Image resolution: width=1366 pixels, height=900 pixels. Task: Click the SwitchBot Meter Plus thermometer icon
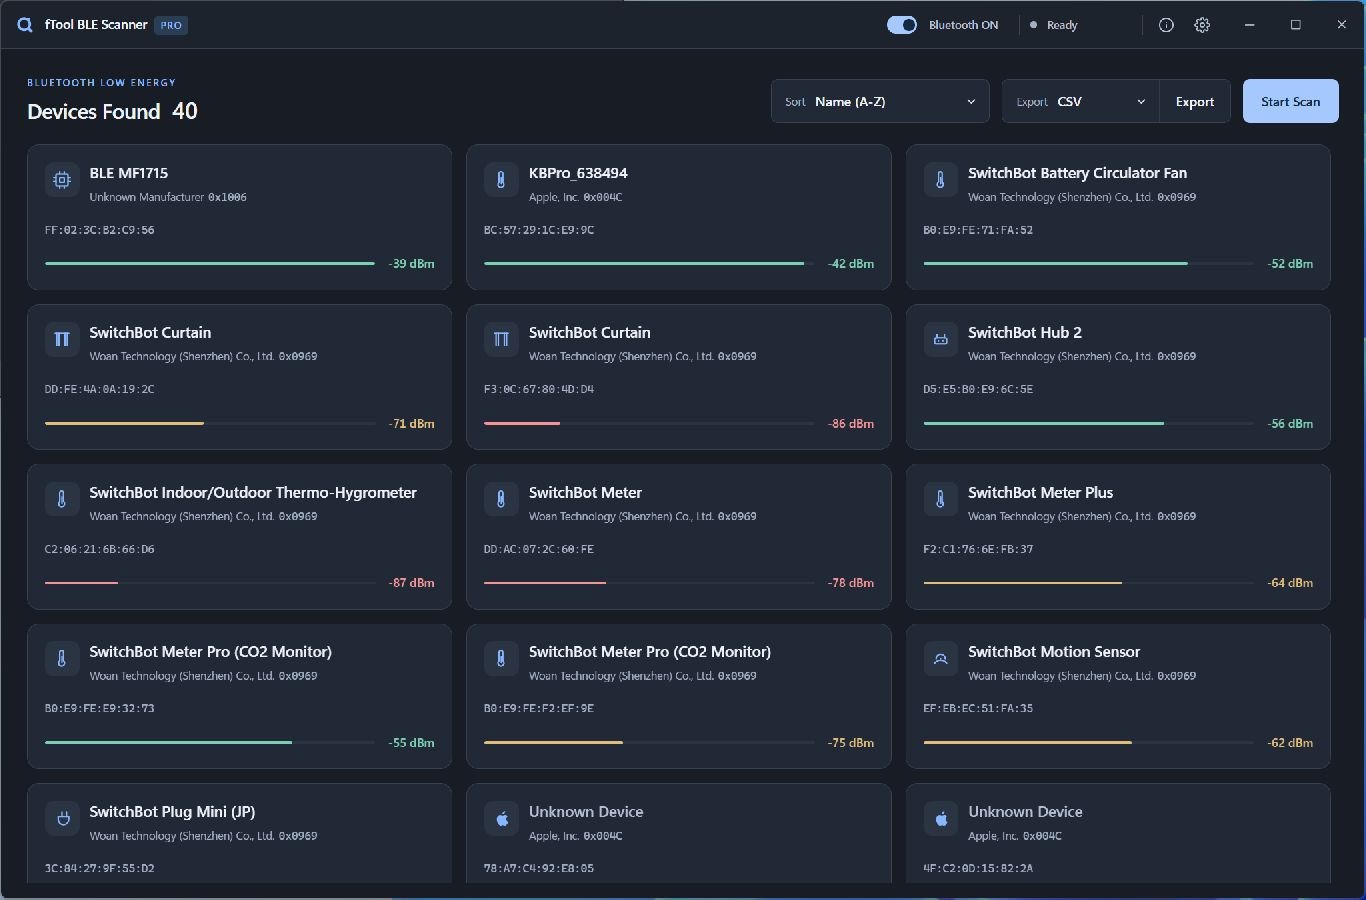tap(940, 499)
